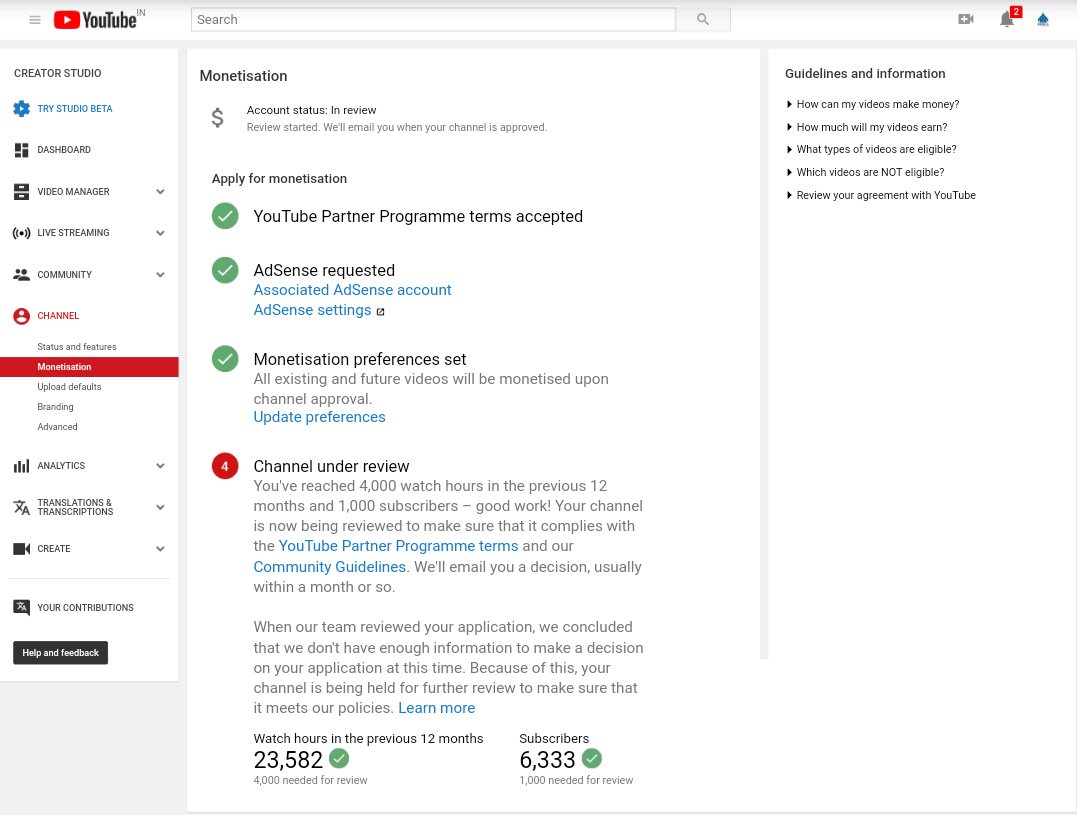This screenshot has height=815, width=1077.
Task: Expand the Community chevron
Action: click(x=160, y=275)
